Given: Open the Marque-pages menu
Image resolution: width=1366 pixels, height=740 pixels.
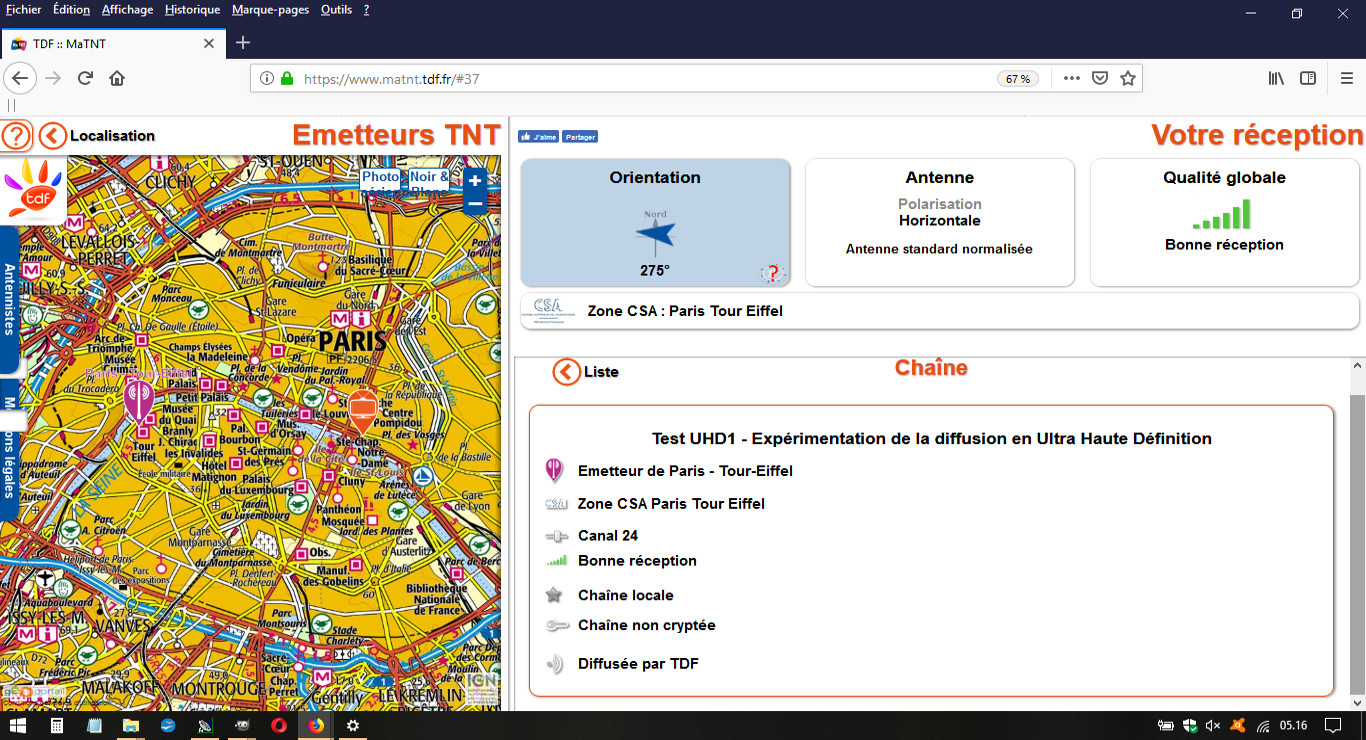Looking at the screenshot, I should (271, 10).
